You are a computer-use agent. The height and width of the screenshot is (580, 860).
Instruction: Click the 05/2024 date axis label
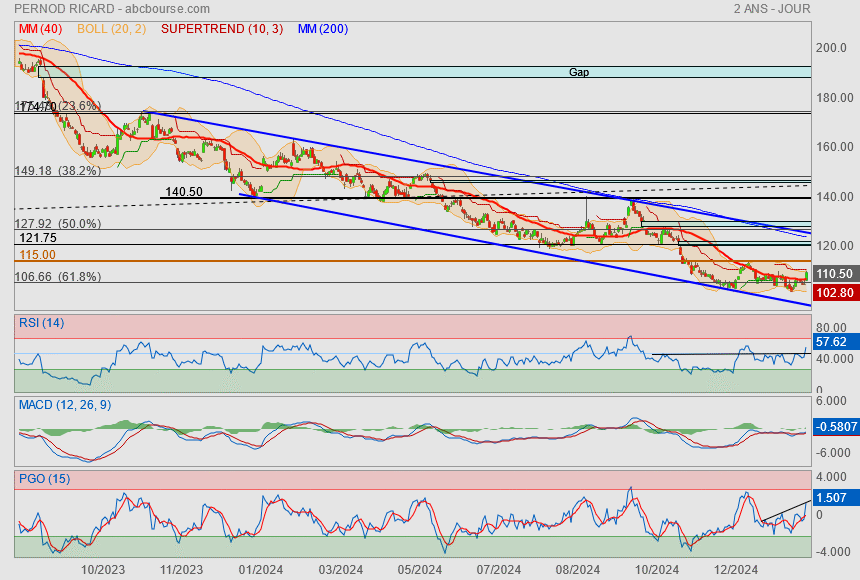pos(420,570)
